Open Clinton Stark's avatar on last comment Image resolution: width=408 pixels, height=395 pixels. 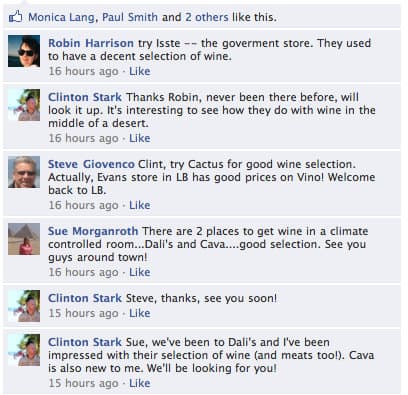click(x=24, y=350)
